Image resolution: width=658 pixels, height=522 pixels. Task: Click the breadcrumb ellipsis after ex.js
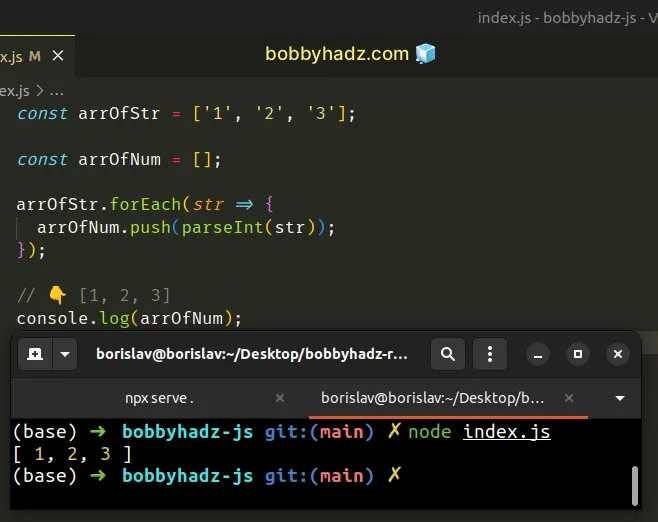57,91
